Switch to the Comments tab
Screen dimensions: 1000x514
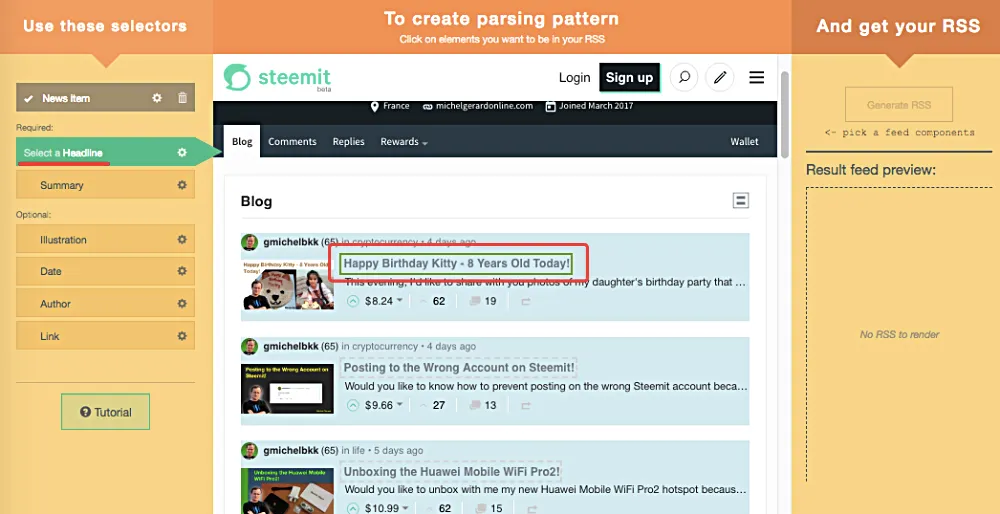[292, 142]
